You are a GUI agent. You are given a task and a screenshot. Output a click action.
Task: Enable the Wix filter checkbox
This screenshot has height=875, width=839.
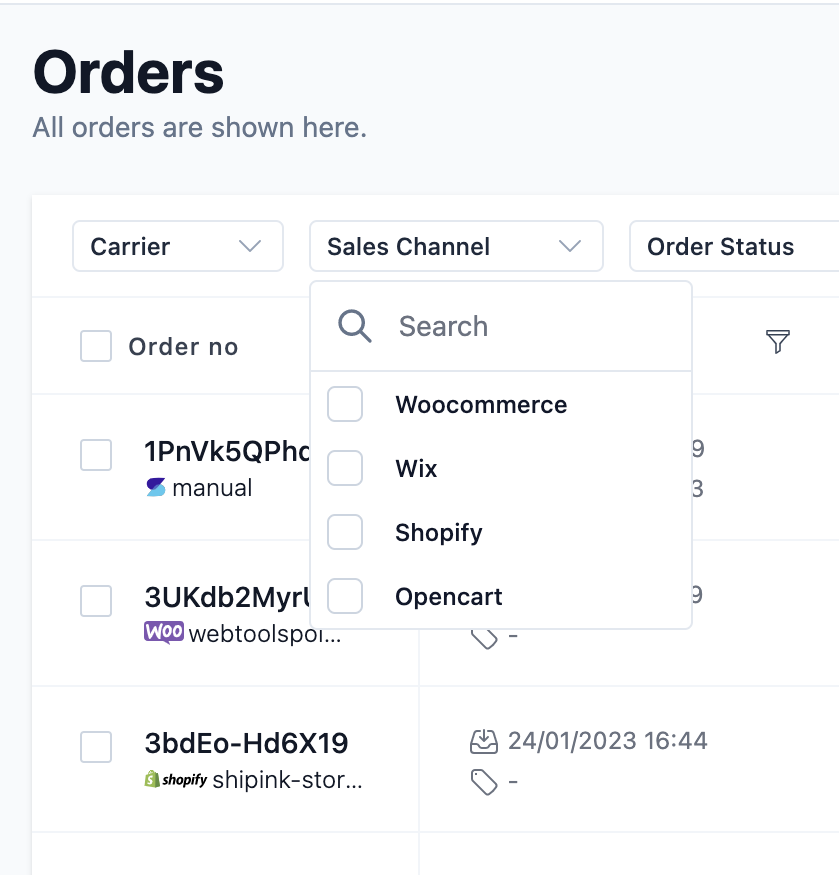[x=345, y=468]
